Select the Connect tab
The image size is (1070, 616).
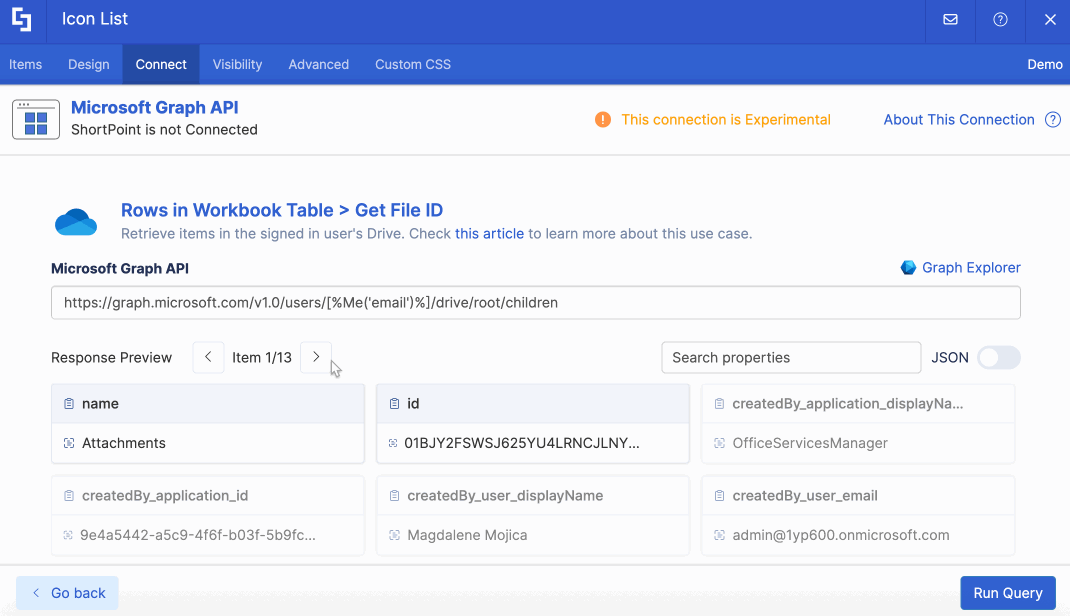161,64
